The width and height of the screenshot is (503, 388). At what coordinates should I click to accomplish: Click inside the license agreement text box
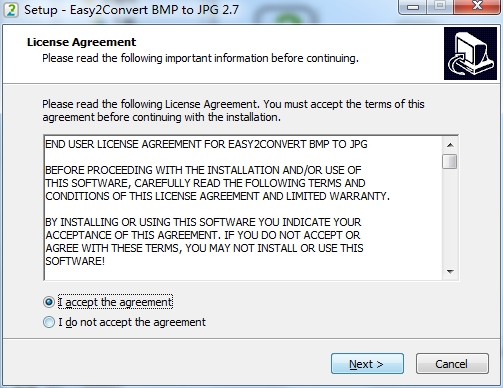(x=243, y=208)
